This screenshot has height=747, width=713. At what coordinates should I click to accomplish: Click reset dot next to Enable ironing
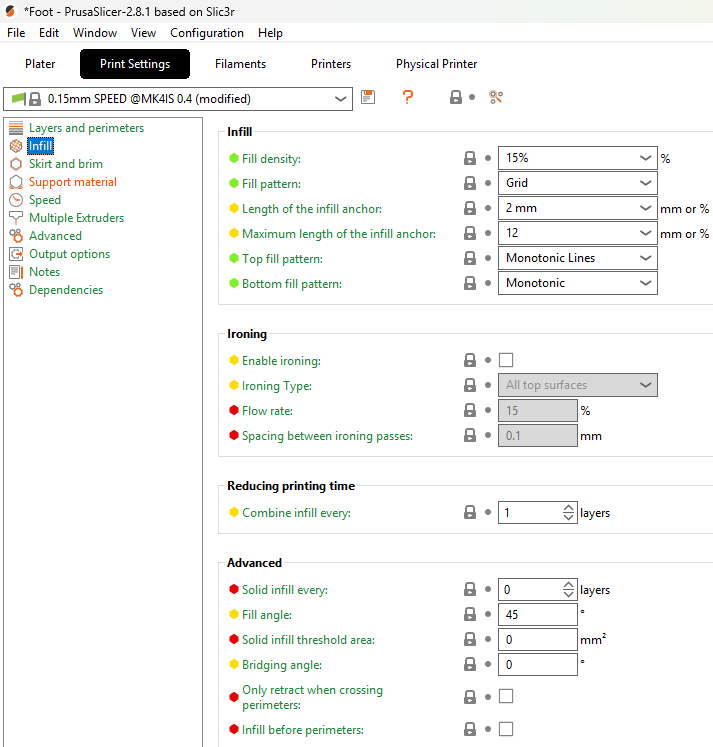pyautogui.click(x=488, y=360)
